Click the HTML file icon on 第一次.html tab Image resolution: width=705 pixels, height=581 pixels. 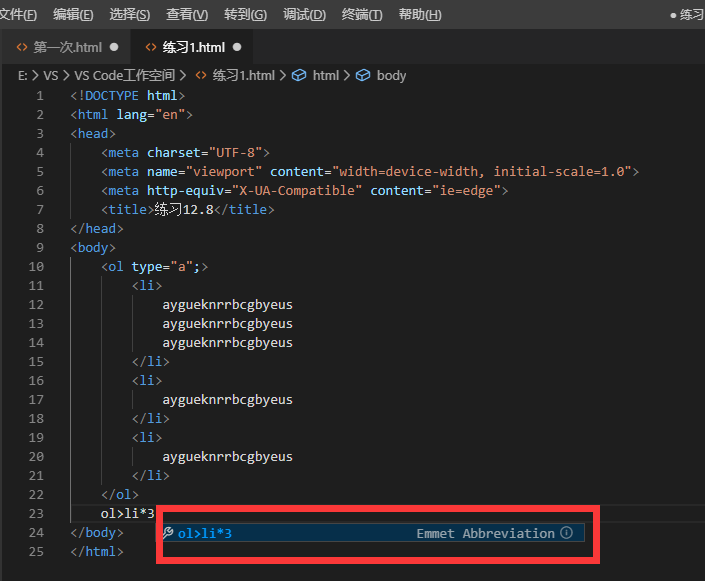point(22,47)
